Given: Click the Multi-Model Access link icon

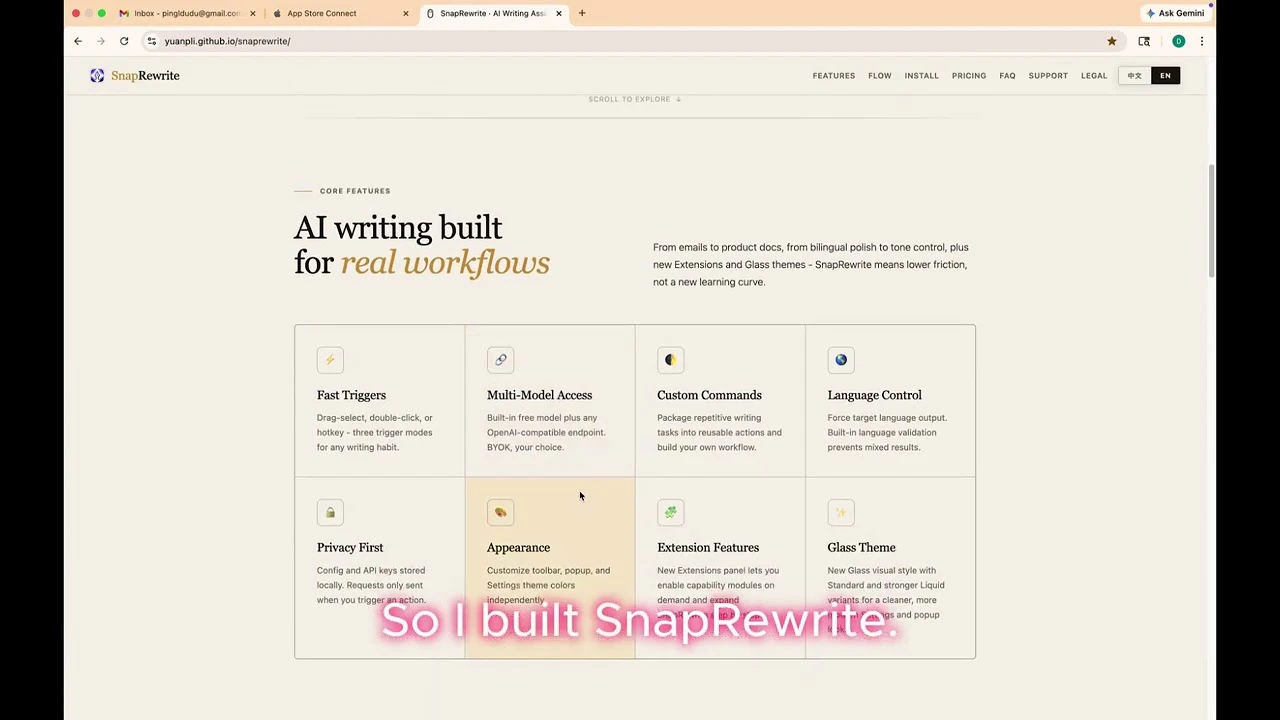Looking at the screenshot, I should 500,360.
